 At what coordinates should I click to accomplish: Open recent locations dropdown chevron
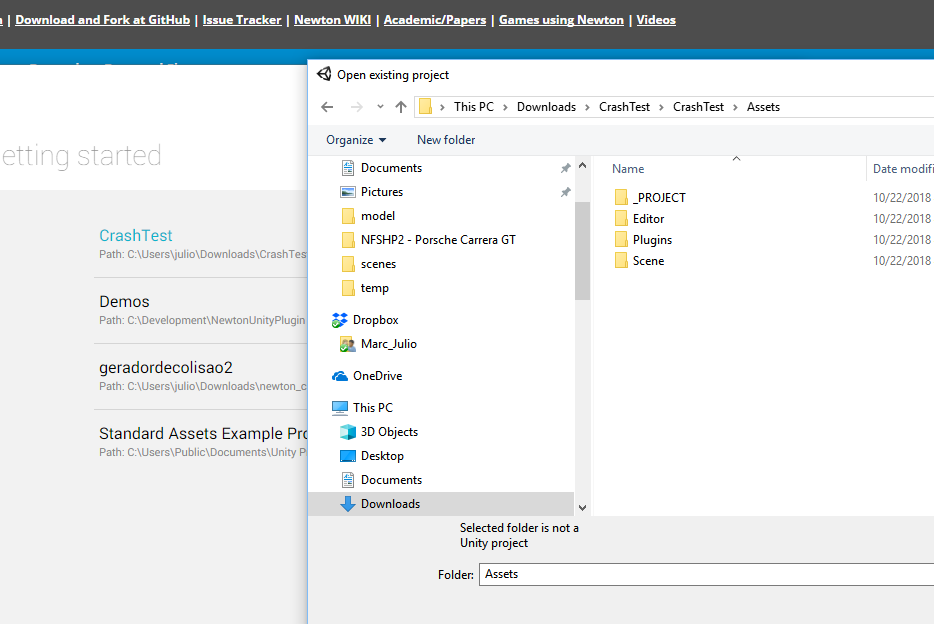(x=380, y=107)
